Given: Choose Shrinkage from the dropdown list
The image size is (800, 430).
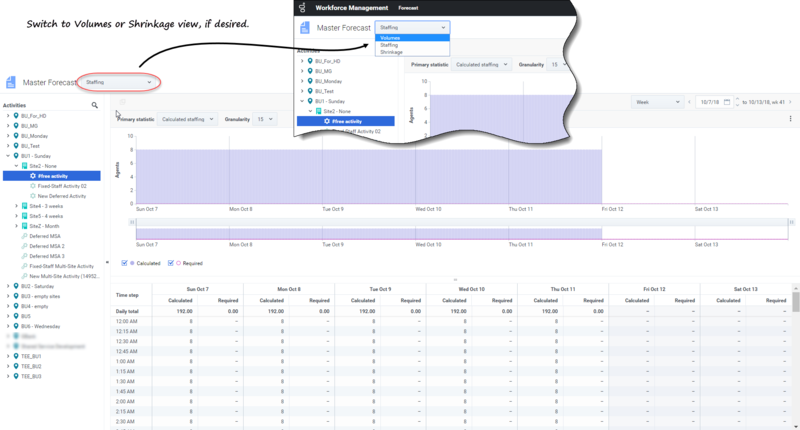Looking at the screenshot, I should (391, 52).
